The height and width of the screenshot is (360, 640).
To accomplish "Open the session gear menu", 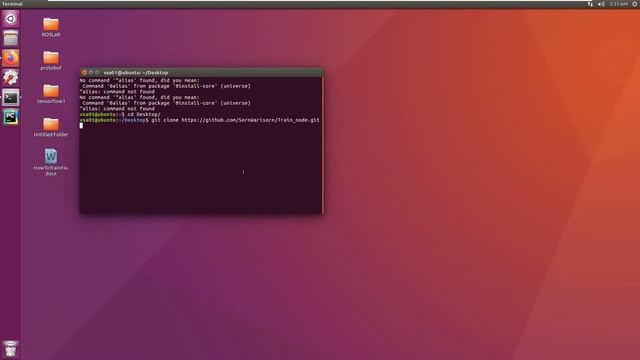I will tap(635, 4).
